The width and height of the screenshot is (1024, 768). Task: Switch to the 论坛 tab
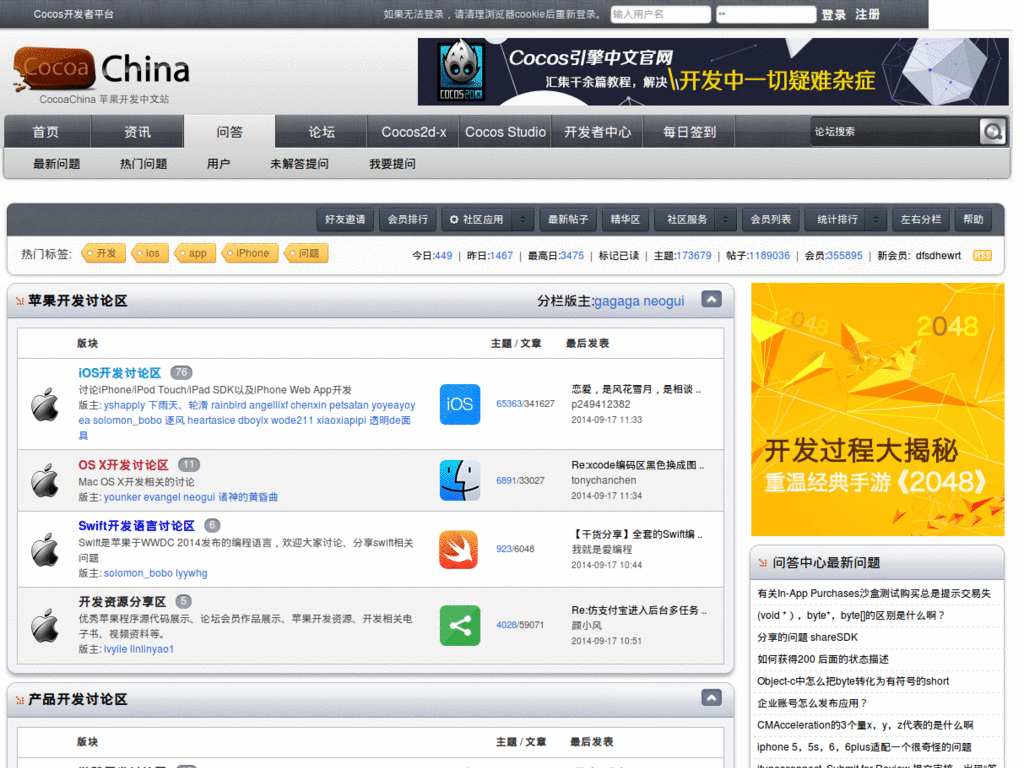click(x=321, y=132)
